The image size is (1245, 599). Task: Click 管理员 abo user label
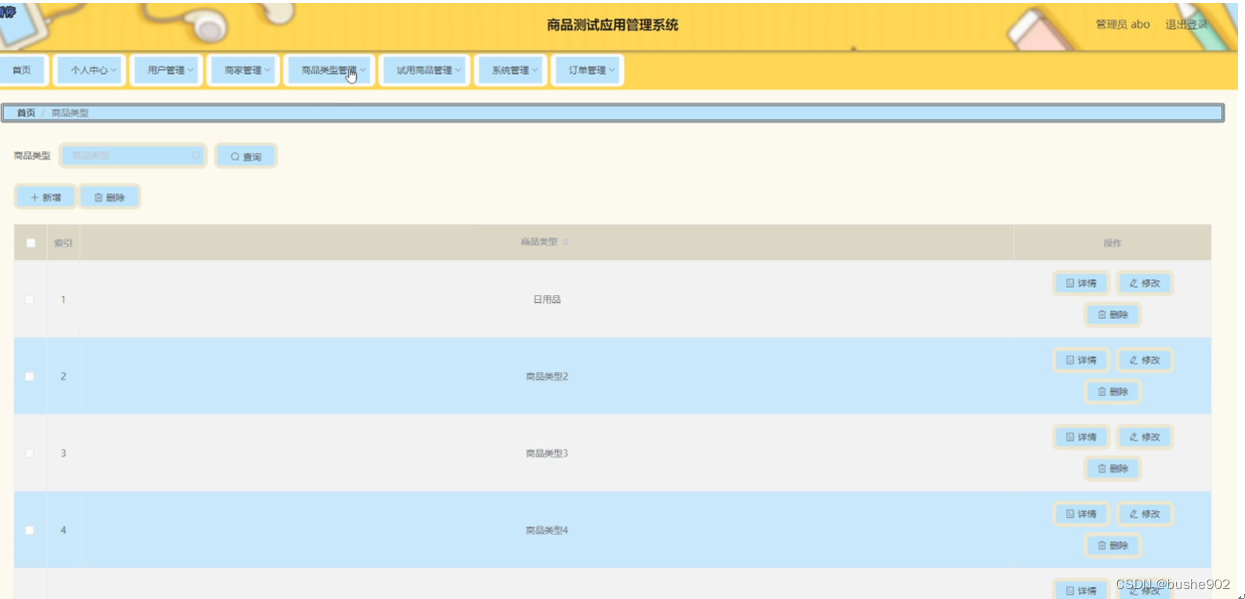[x=1123, y=24]
